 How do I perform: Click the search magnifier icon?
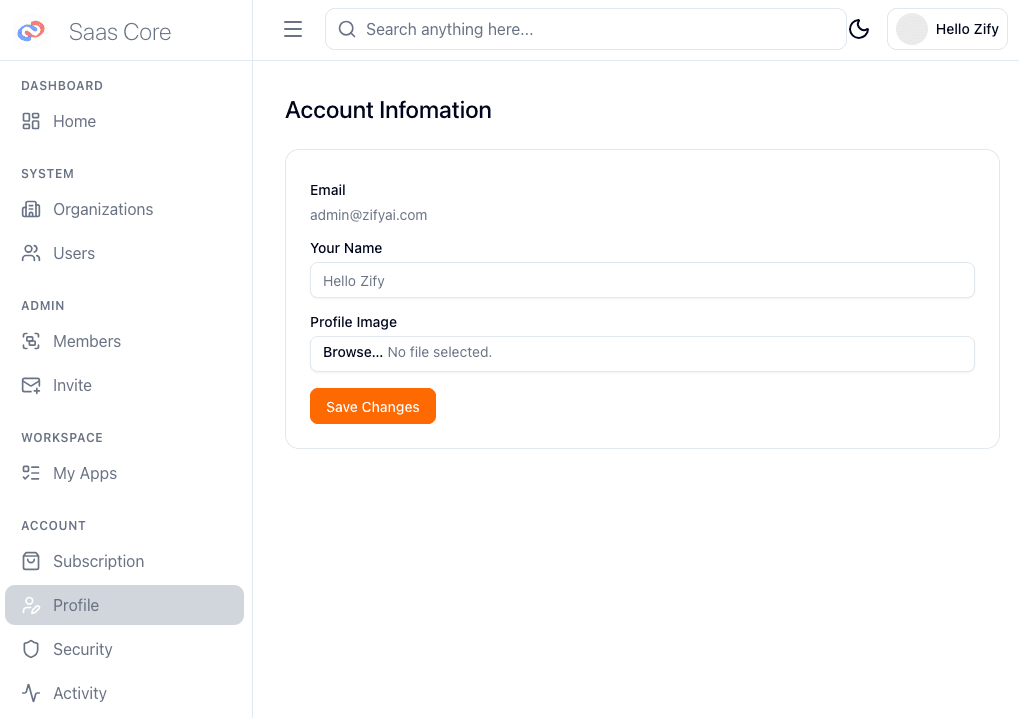point(347,29)
